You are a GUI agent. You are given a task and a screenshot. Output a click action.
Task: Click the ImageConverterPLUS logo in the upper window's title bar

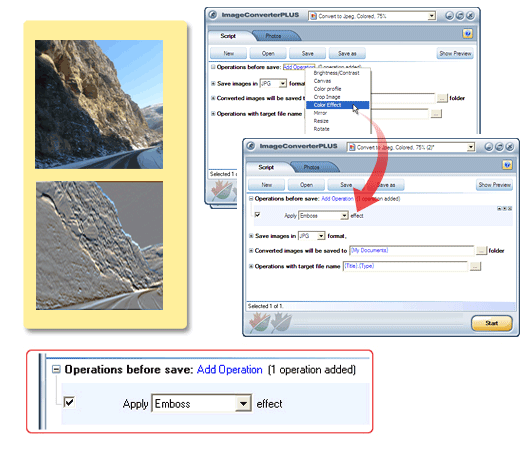[213, 15]
